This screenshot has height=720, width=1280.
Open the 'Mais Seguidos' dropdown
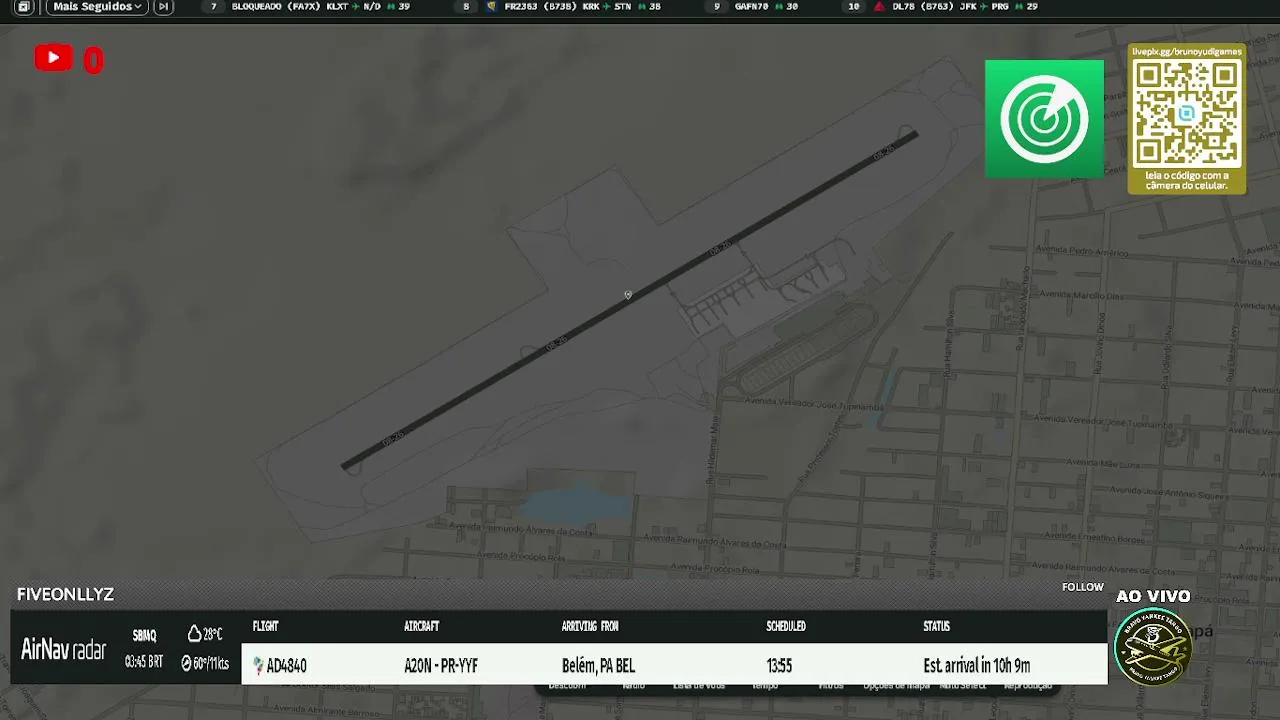click(96, 7)
